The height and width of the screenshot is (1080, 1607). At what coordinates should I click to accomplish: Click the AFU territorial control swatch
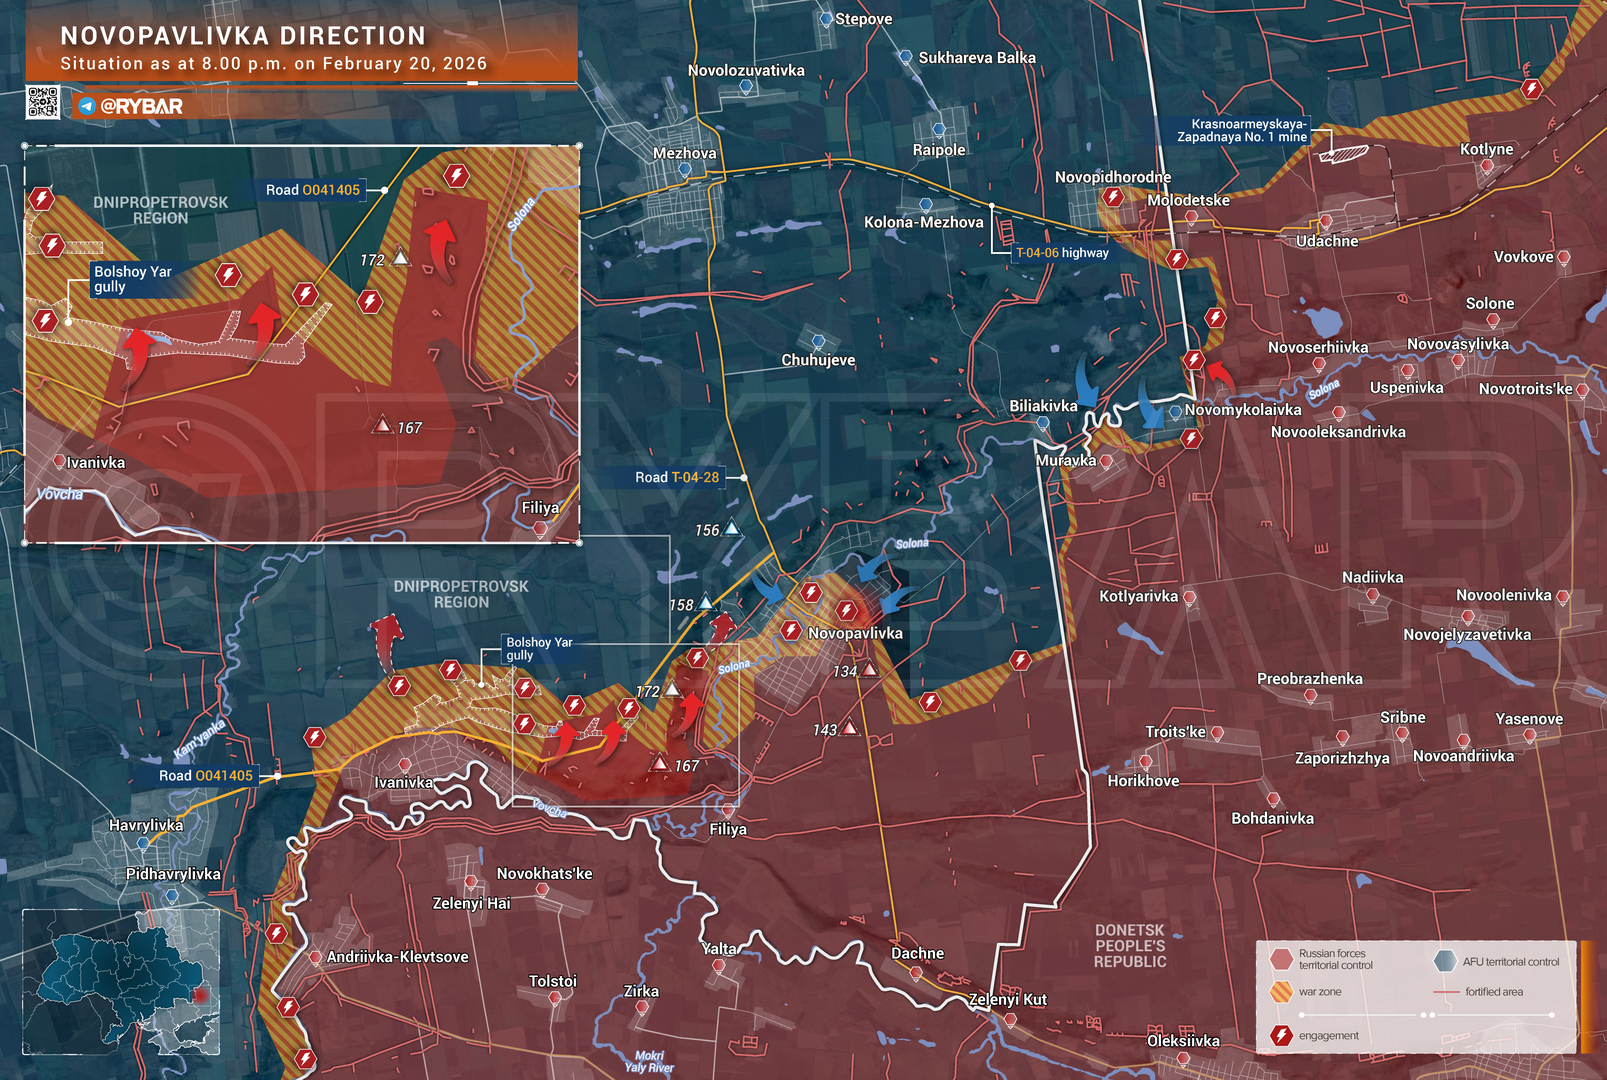(x=1445, y=961)
